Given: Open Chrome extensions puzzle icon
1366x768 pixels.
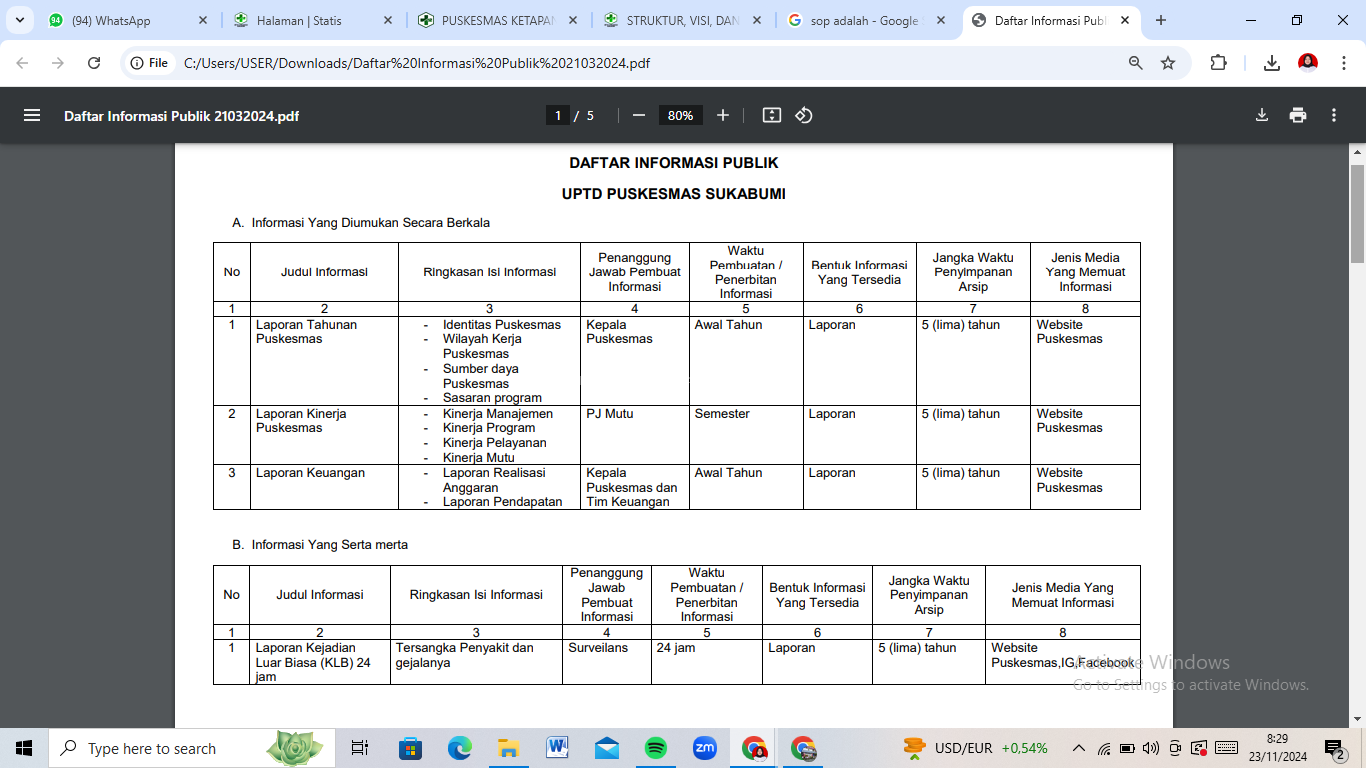Looking at the screenshot, I should coord(1218,63).
